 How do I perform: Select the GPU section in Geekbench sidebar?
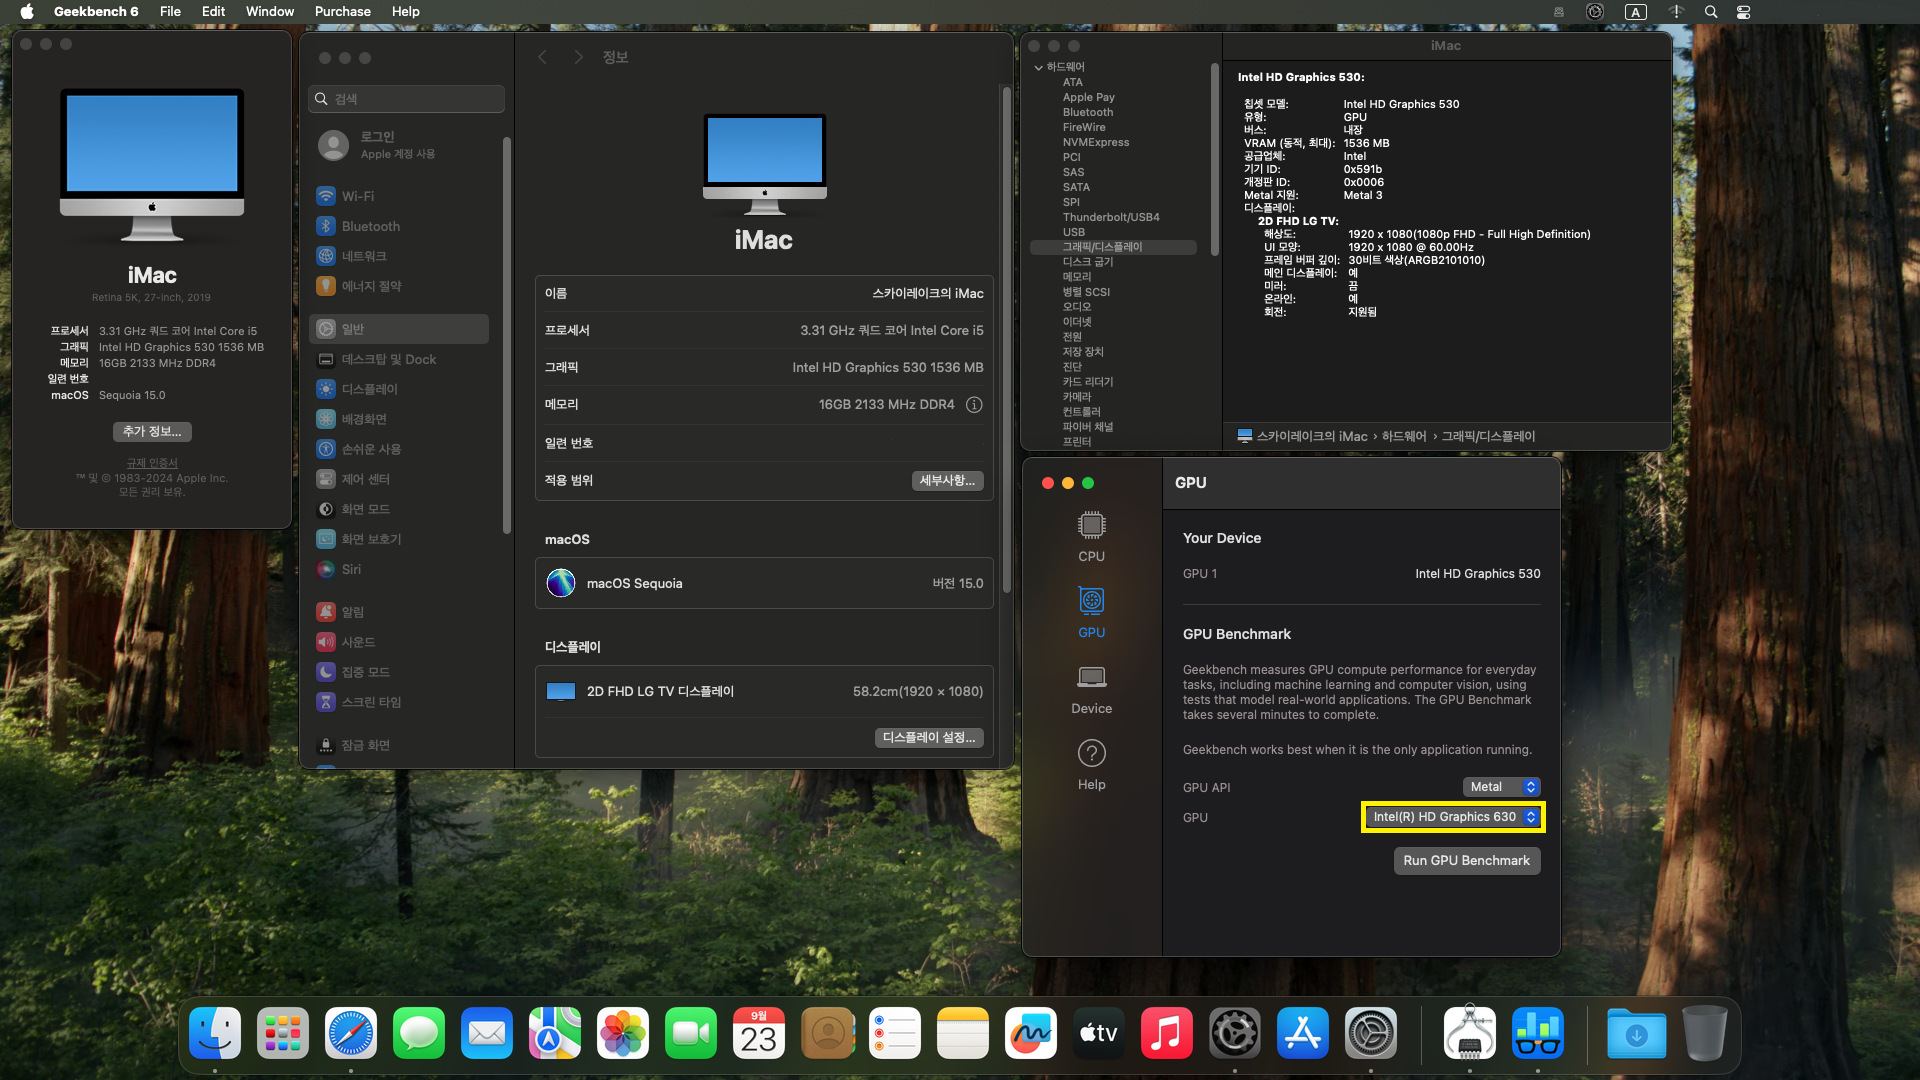click(x=1091, y=613)
